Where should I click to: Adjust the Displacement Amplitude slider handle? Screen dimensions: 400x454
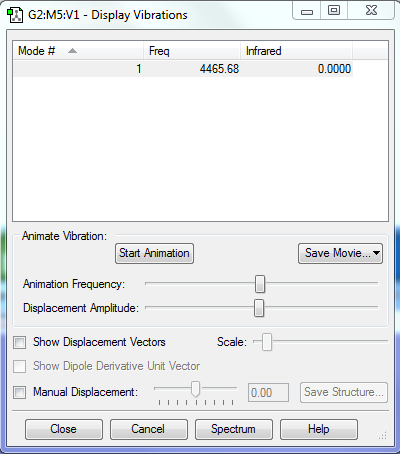point(259,308)
